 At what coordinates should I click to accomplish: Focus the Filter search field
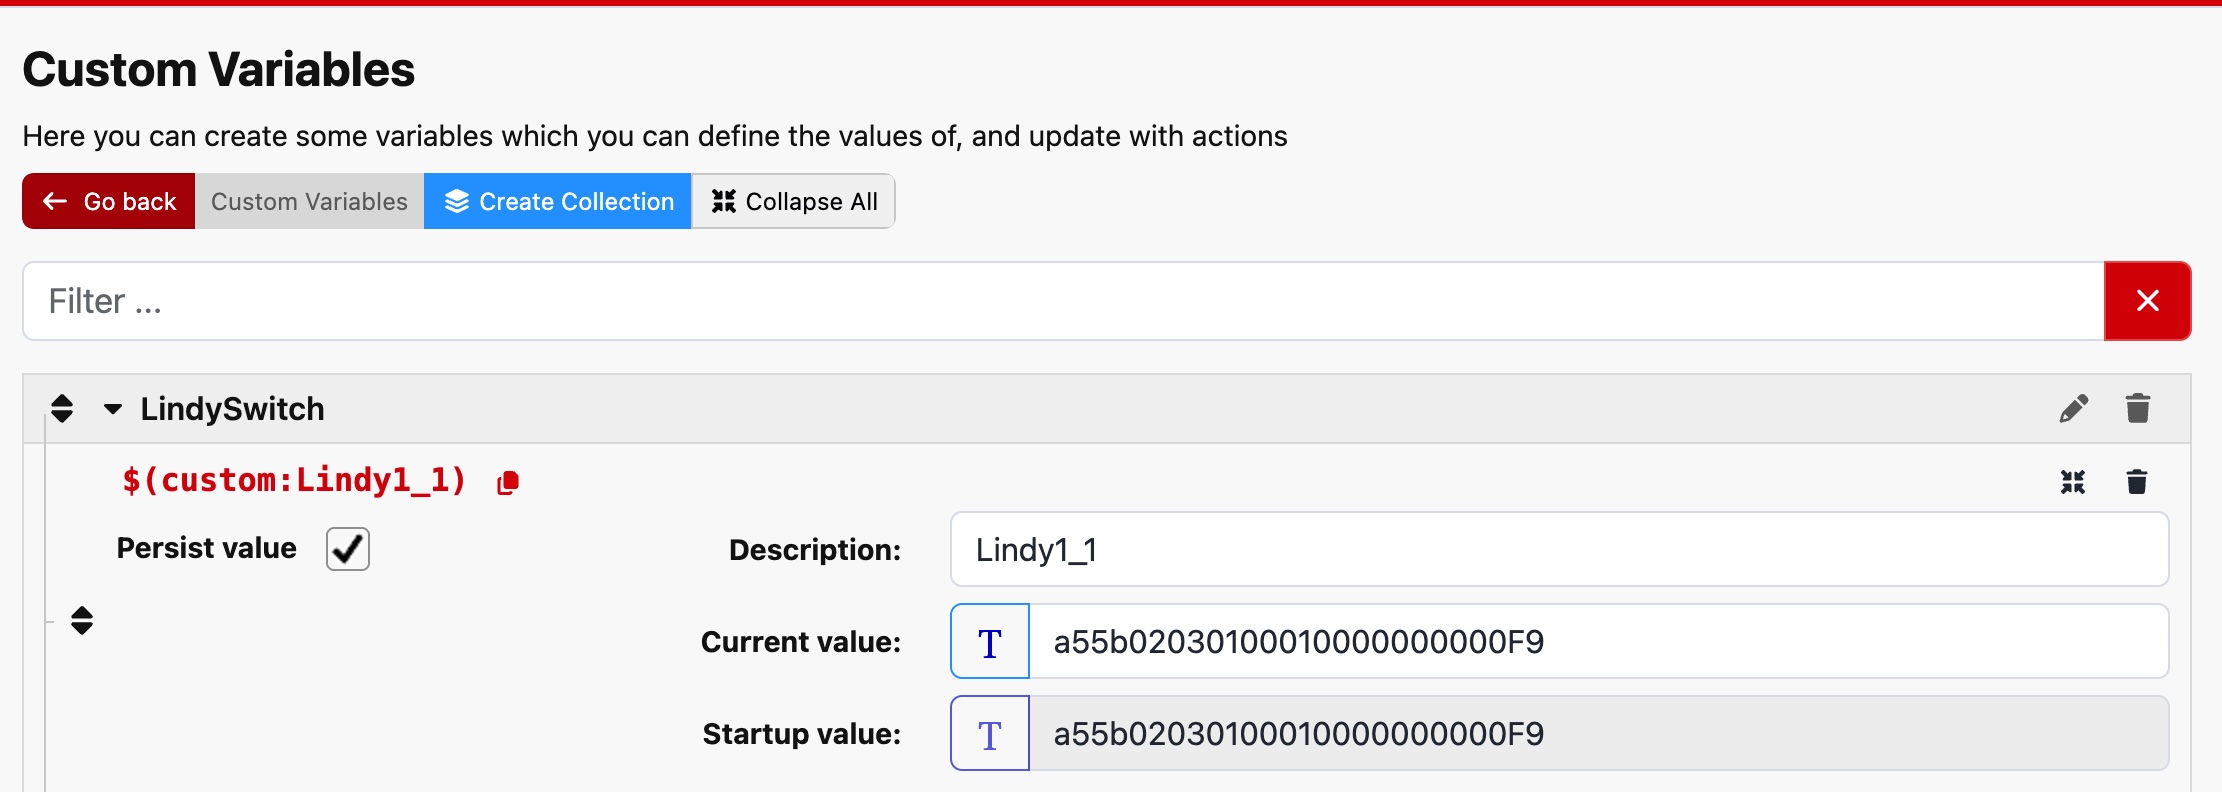1062,301
